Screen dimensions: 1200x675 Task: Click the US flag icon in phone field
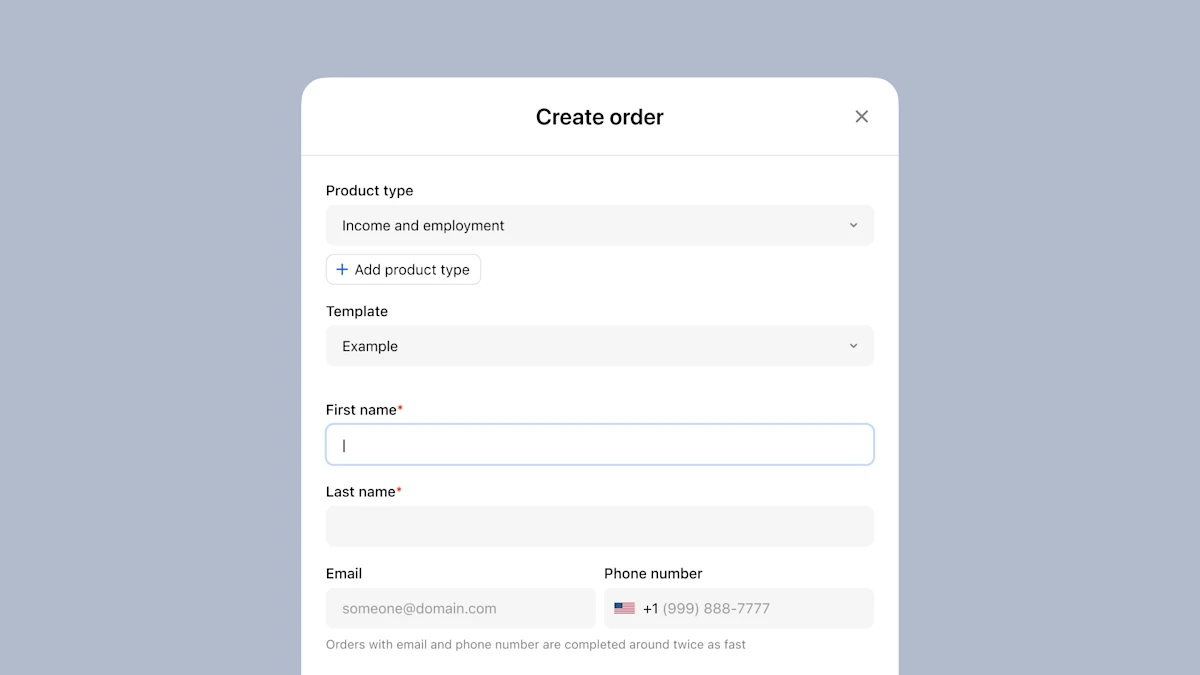(624, 608)
